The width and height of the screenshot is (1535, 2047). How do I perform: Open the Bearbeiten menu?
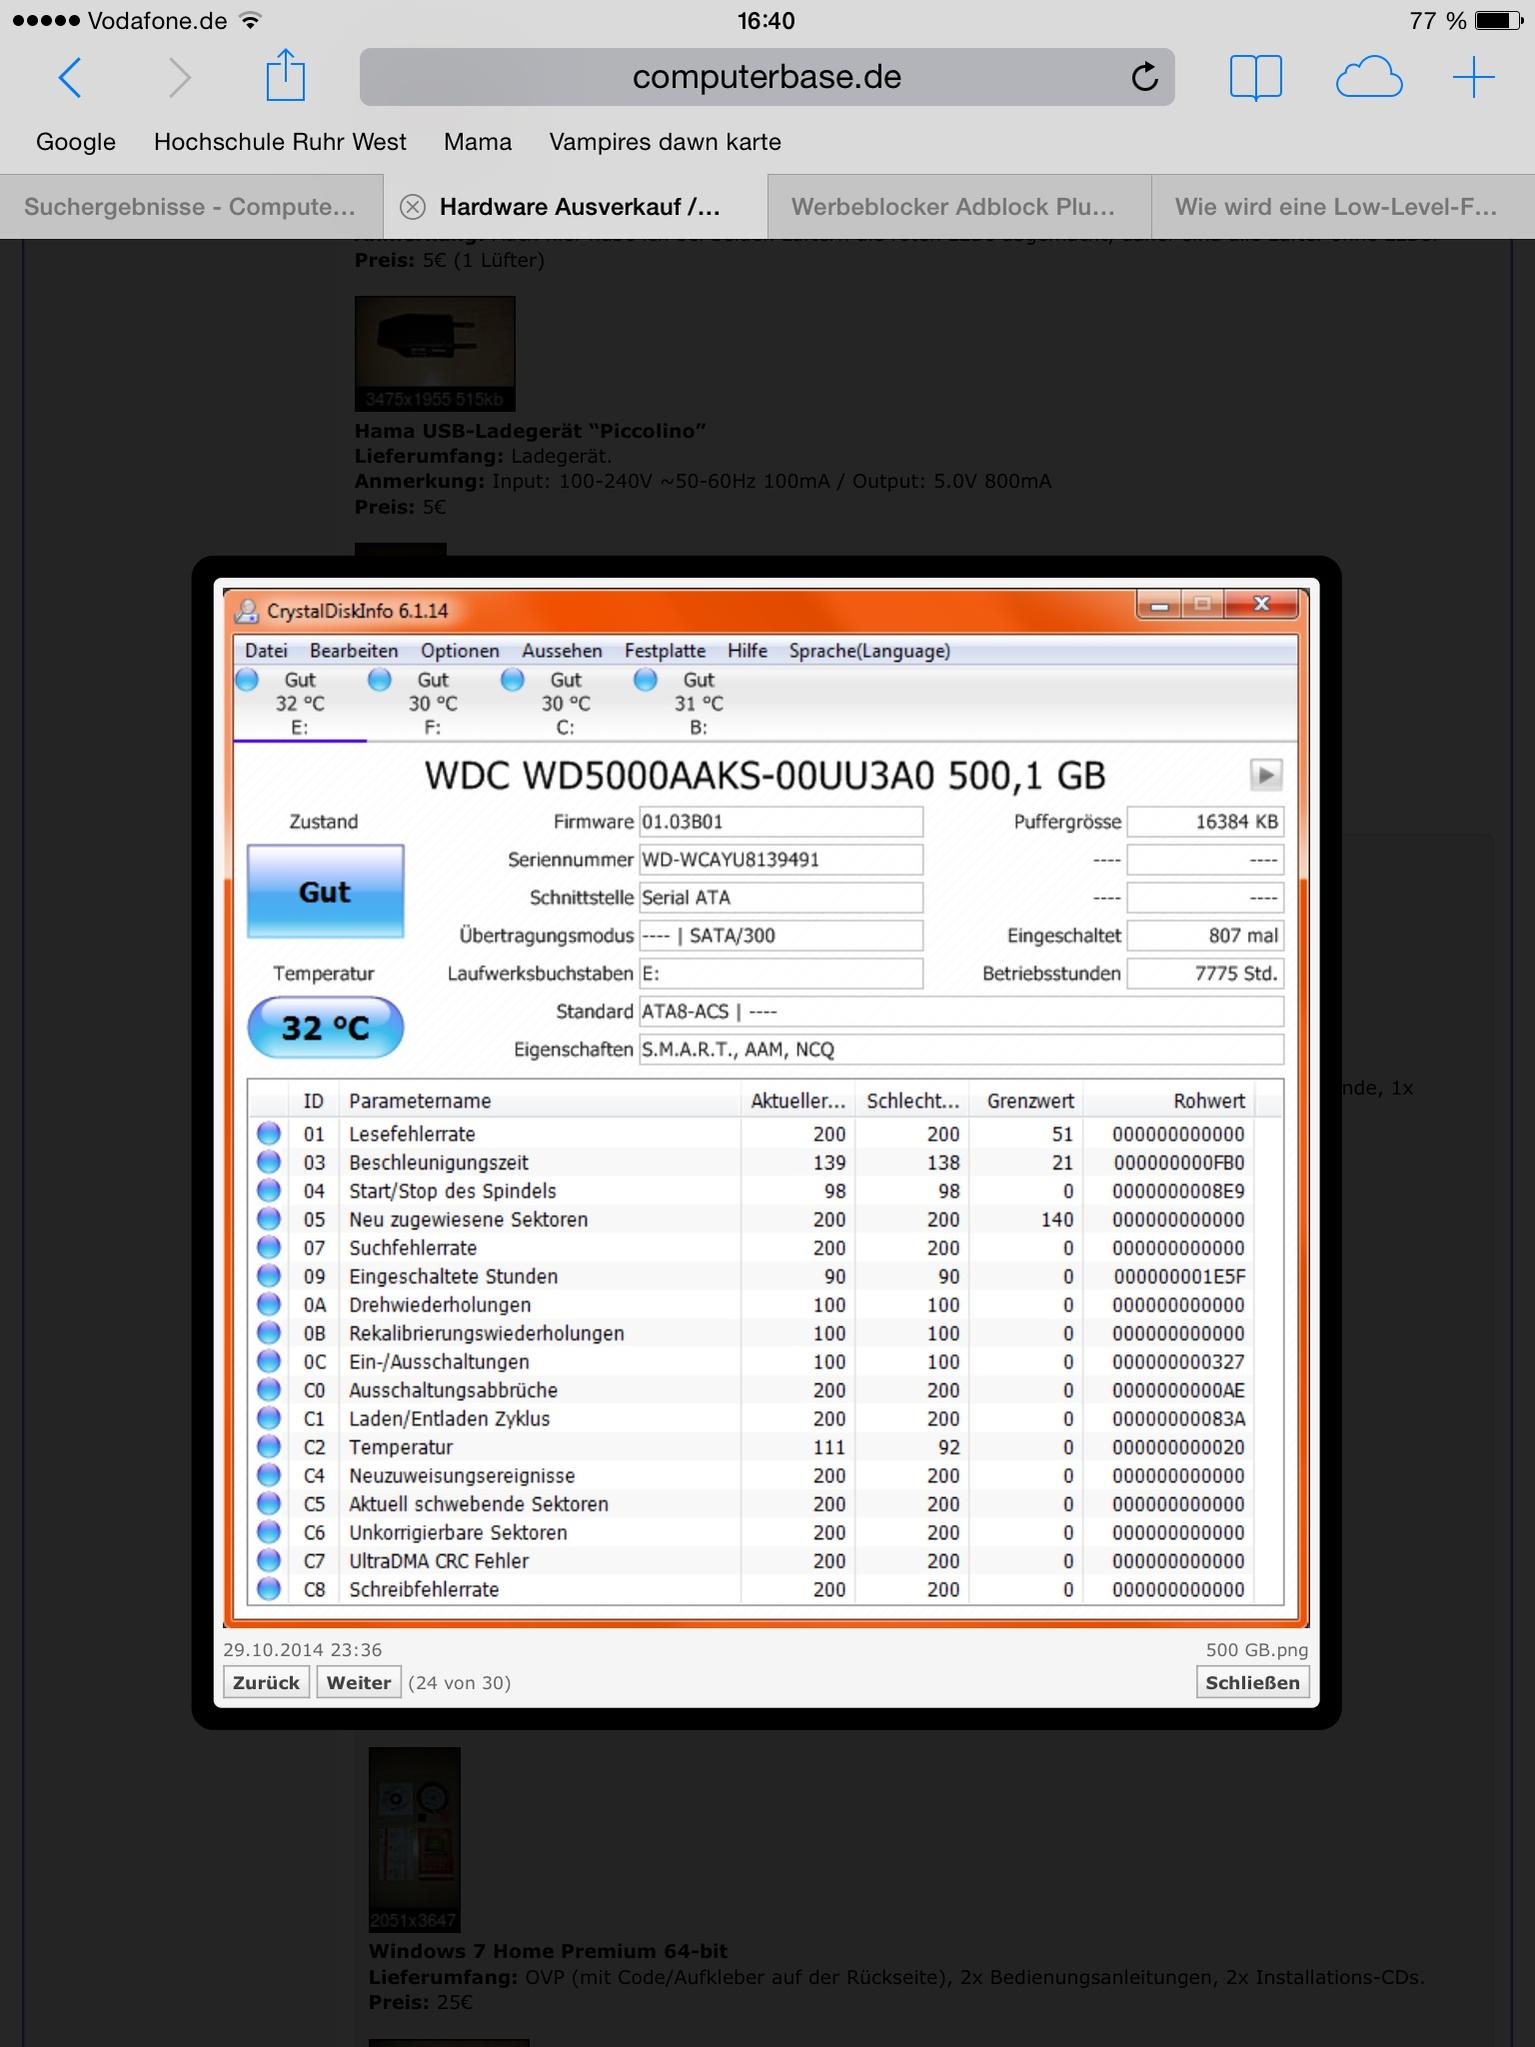pos(354,651)
